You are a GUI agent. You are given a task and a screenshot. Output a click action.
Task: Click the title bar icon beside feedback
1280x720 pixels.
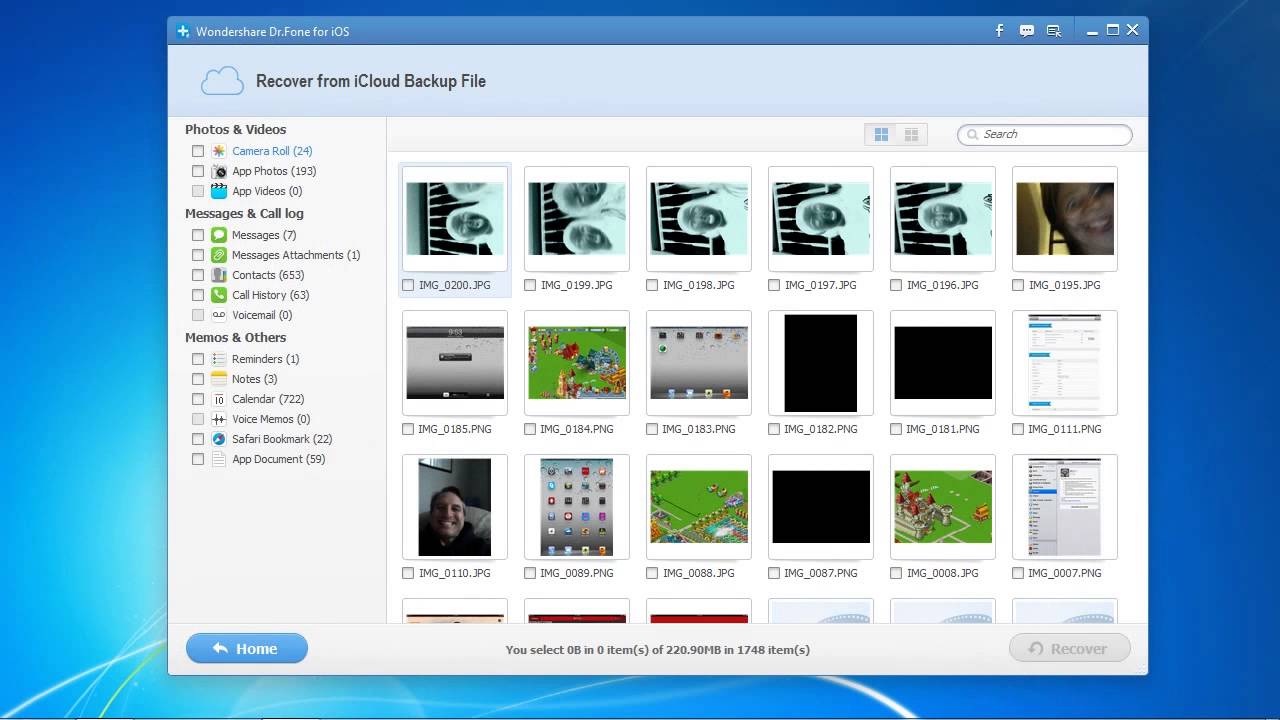coord(1053,31)
